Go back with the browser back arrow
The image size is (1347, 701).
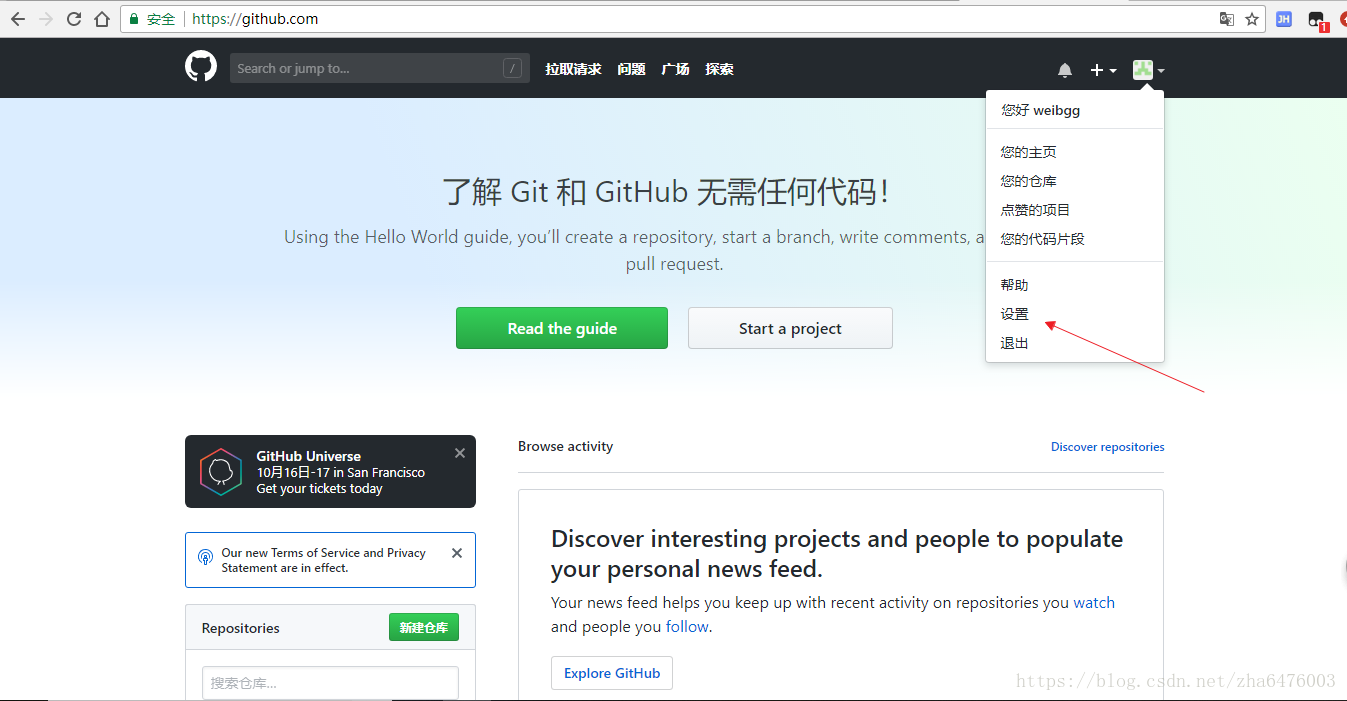[17, 19]
